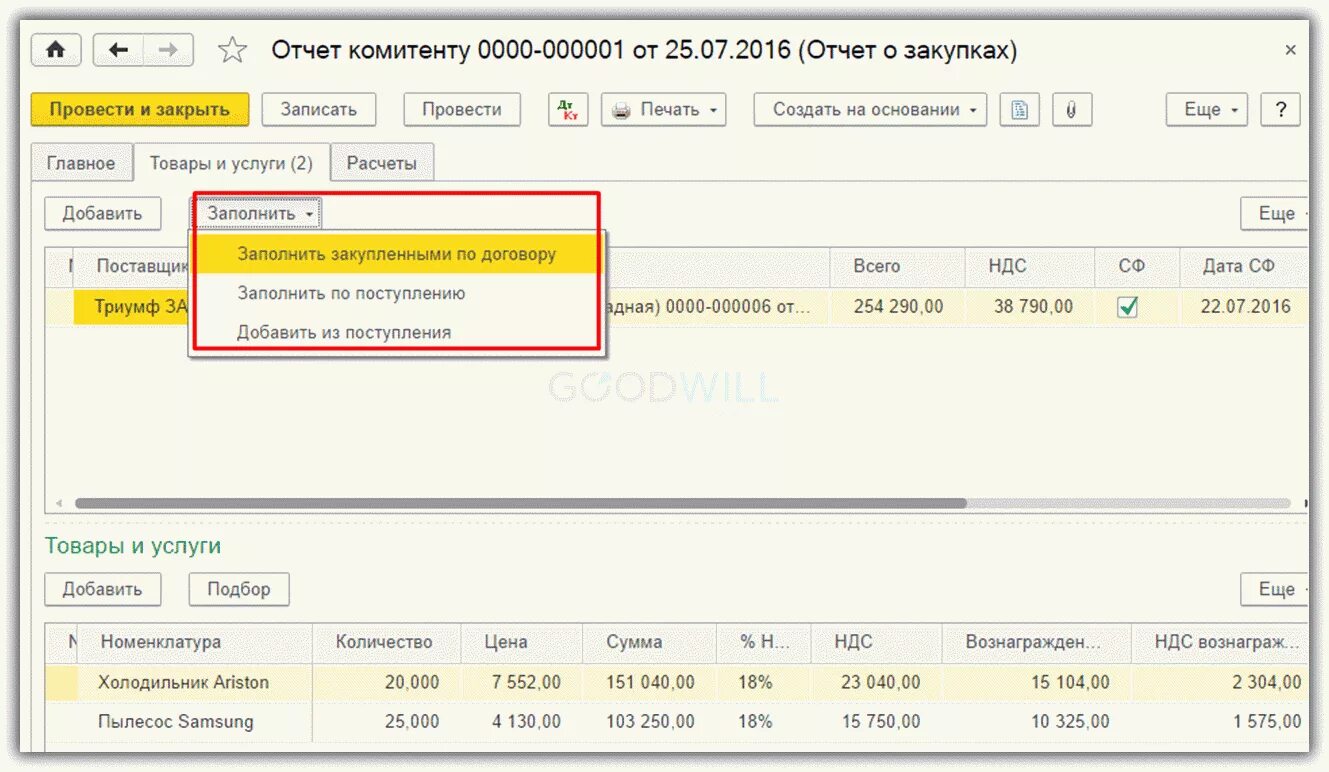Open the Печать dropdown

(664, 110)
